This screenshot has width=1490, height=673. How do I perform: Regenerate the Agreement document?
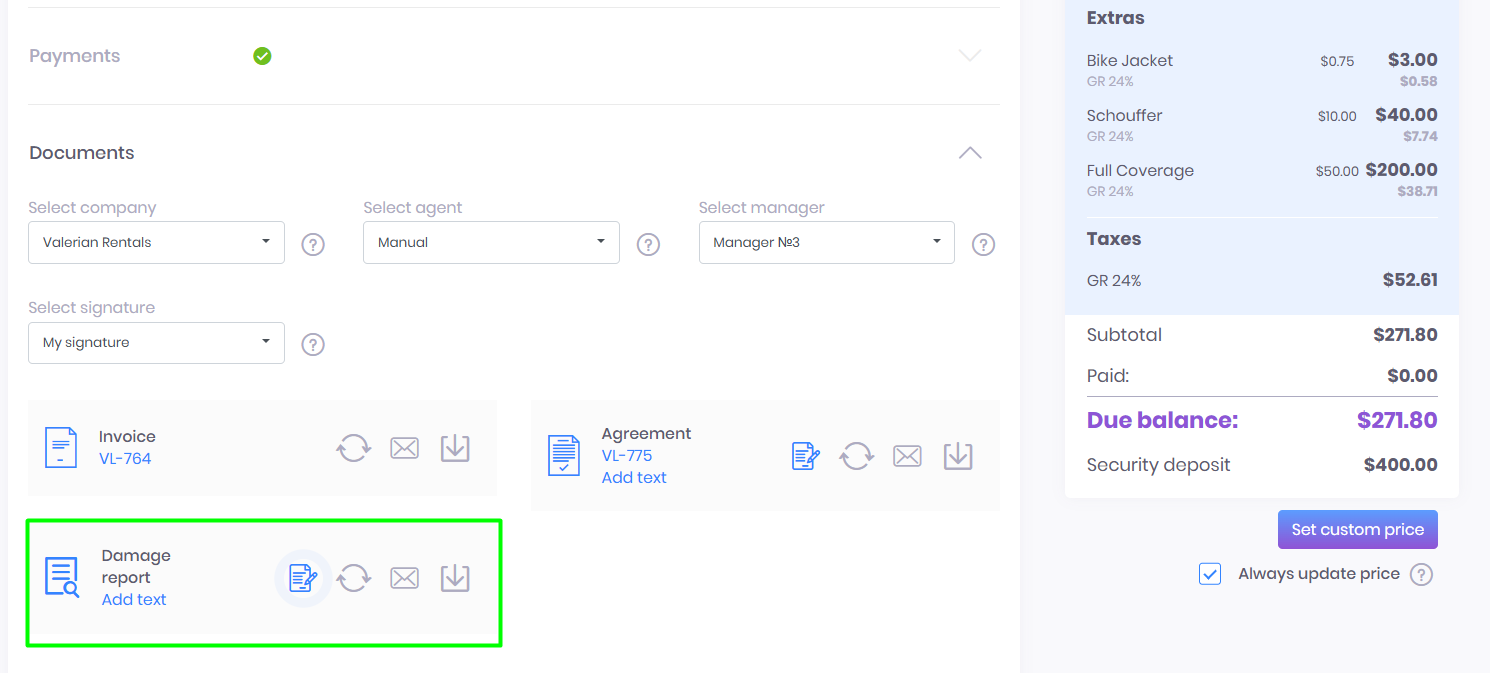coord(856,456)
